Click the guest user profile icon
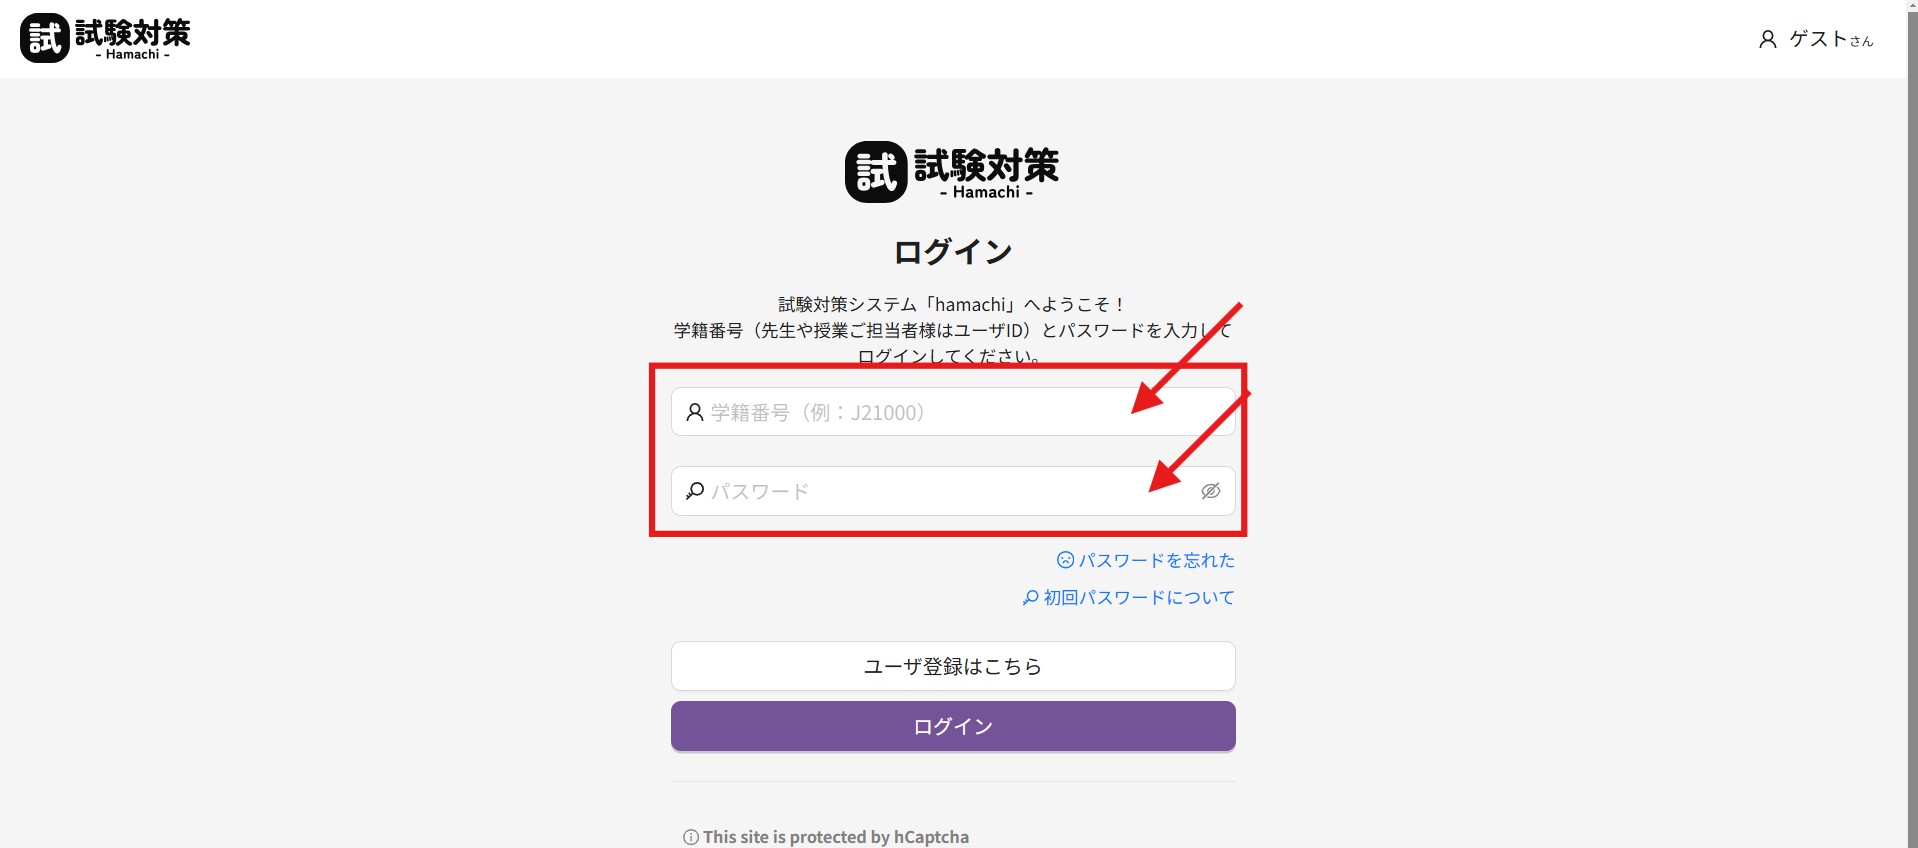1918x848 pixels. [1768, 39]
